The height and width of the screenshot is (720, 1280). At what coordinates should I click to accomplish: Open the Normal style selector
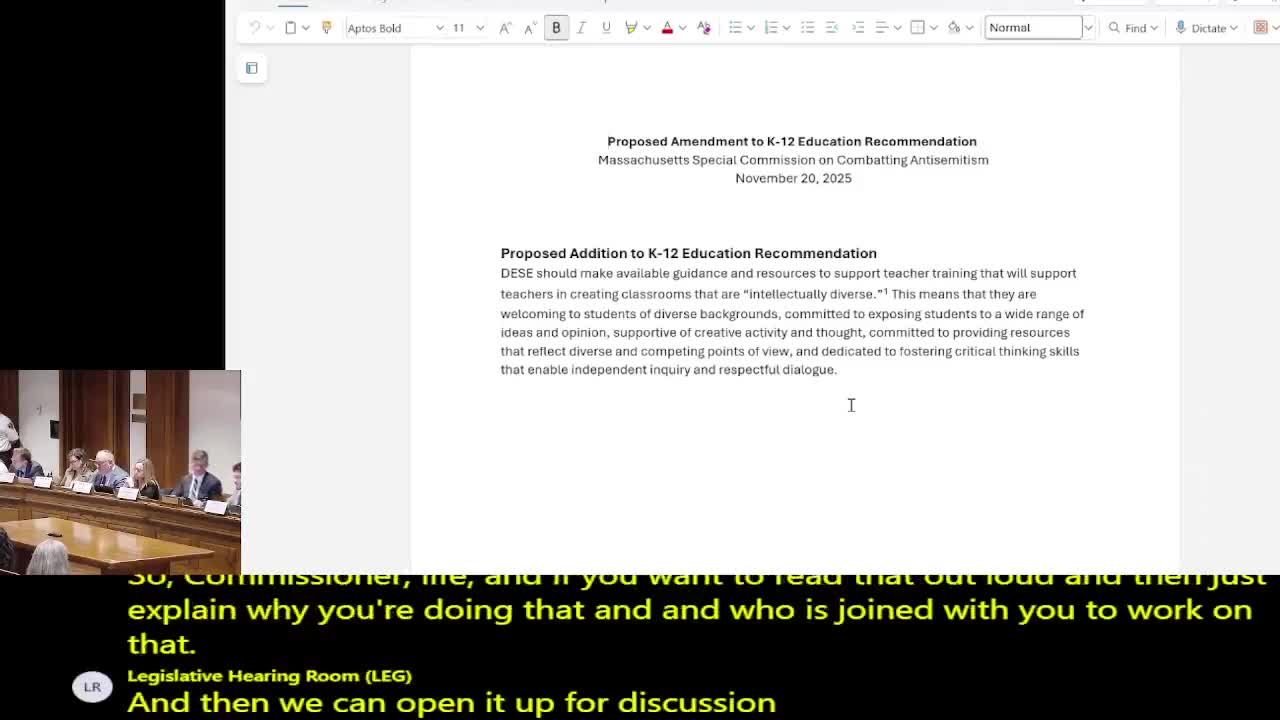click(x=1033, y=27)
